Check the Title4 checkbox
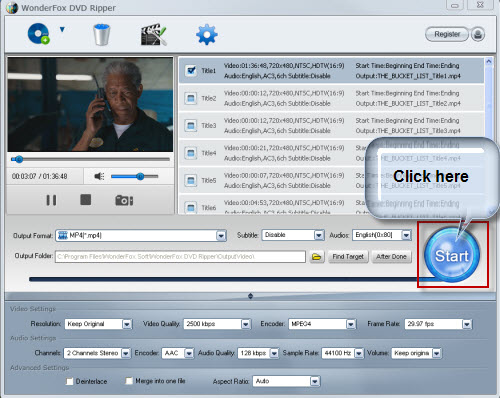Screen dimensions: 500x398 pos(191,153)
